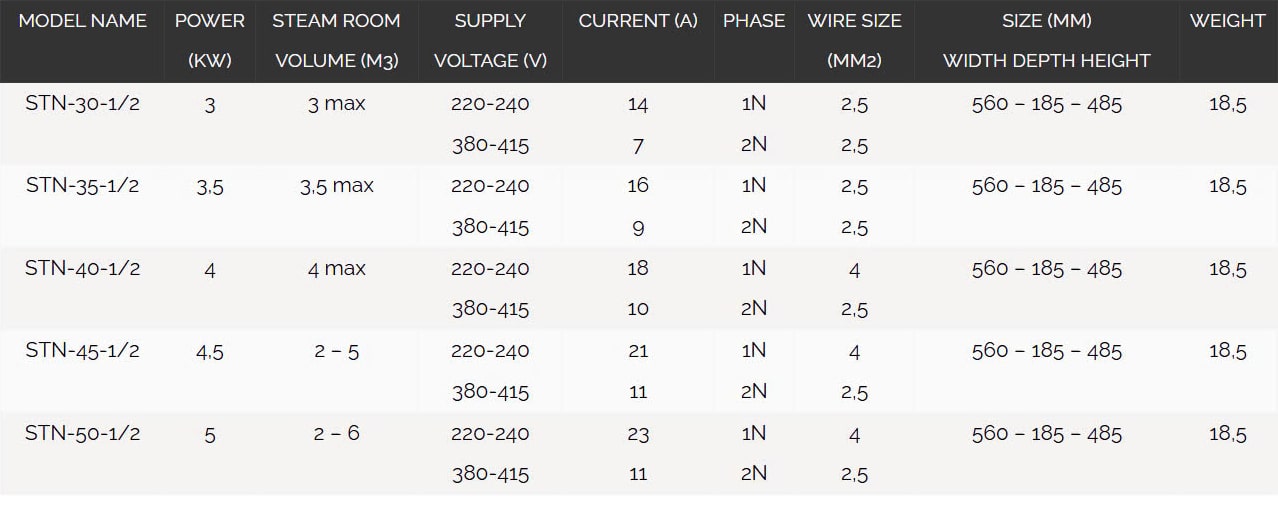Select the STEAM ROOM VOLUME header

337,40
